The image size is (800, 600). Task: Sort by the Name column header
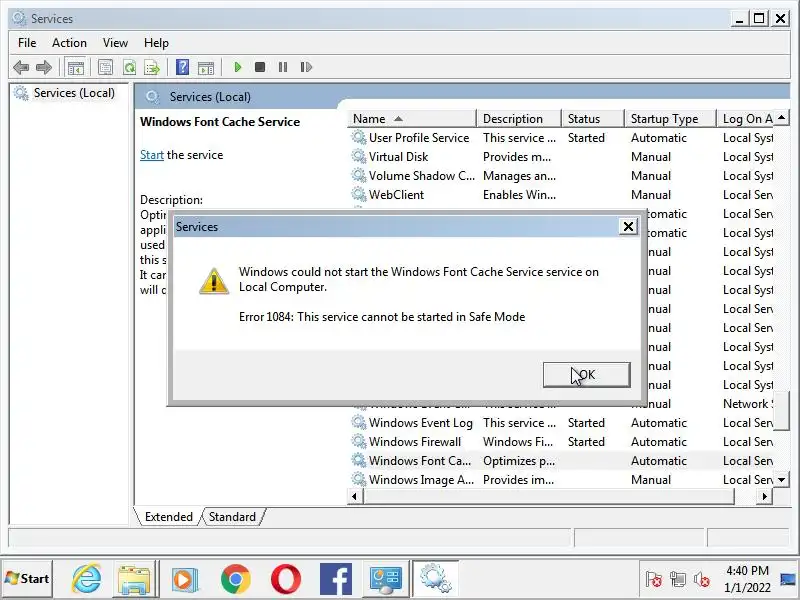coord(411,119)
